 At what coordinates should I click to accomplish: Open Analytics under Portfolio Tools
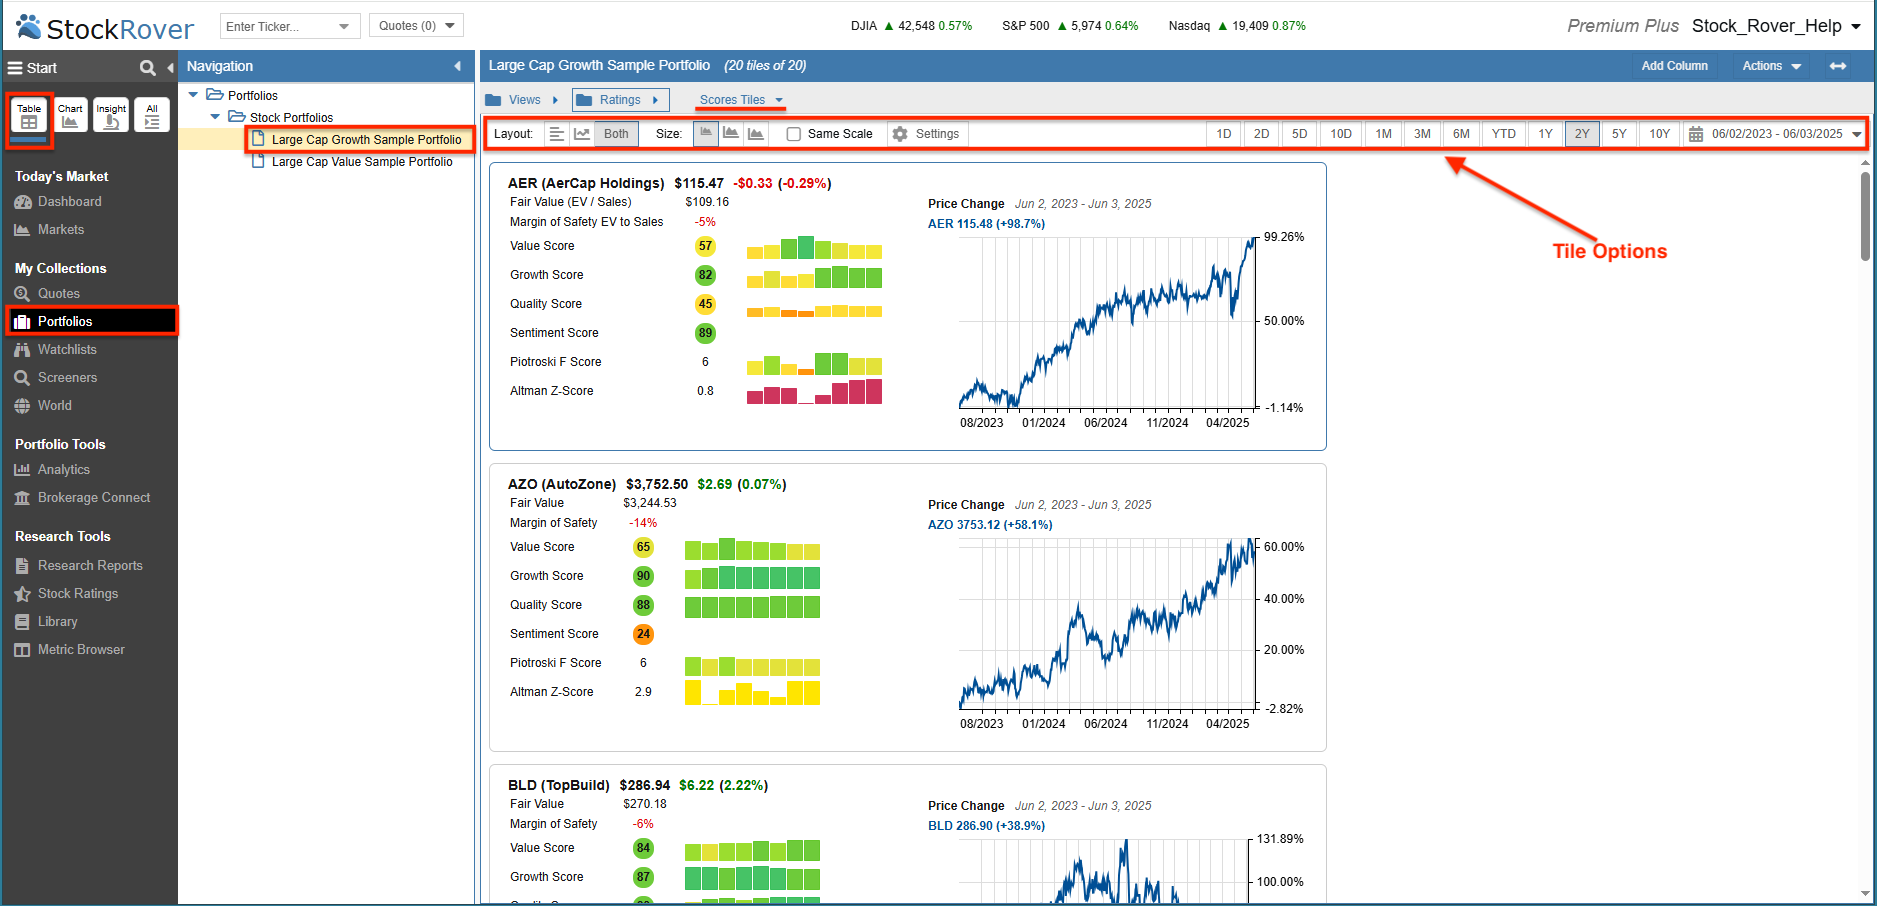pyautogui.click(x=63, y=470)
